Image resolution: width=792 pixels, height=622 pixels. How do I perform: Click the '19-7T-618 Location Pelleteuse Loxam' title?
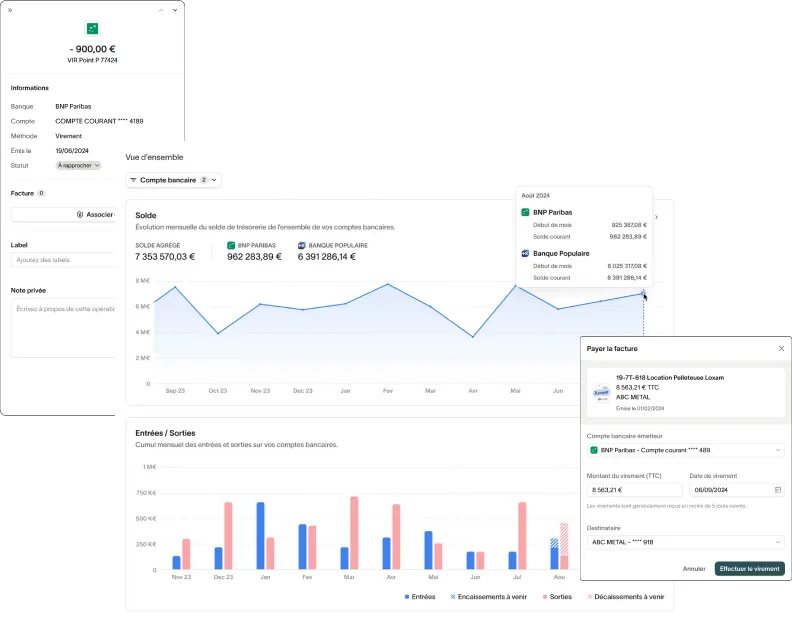670,377
